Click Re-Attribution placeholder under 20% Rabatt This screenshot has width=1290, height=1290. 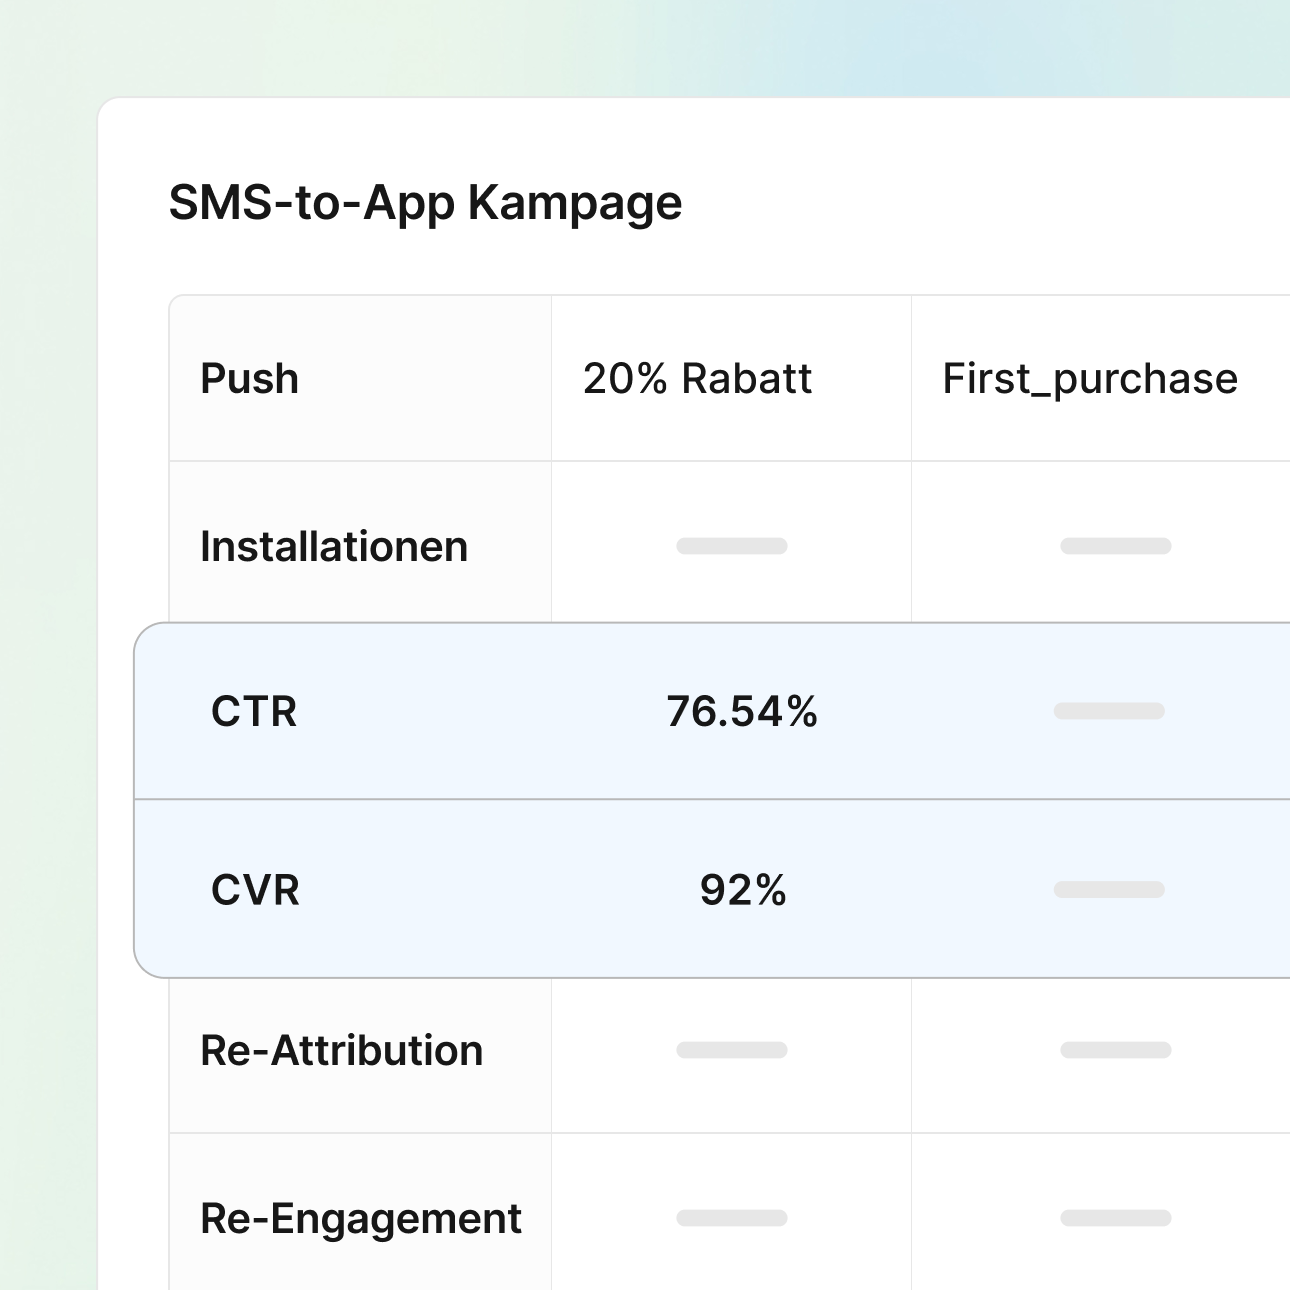click(x=732, y=1050)
